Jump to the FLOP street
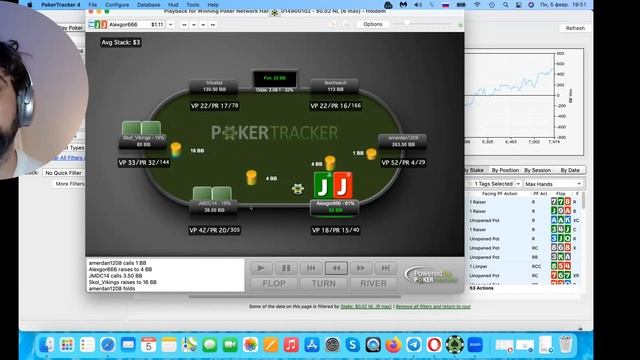This screenshot has height=360, width=640. point(274,284)
